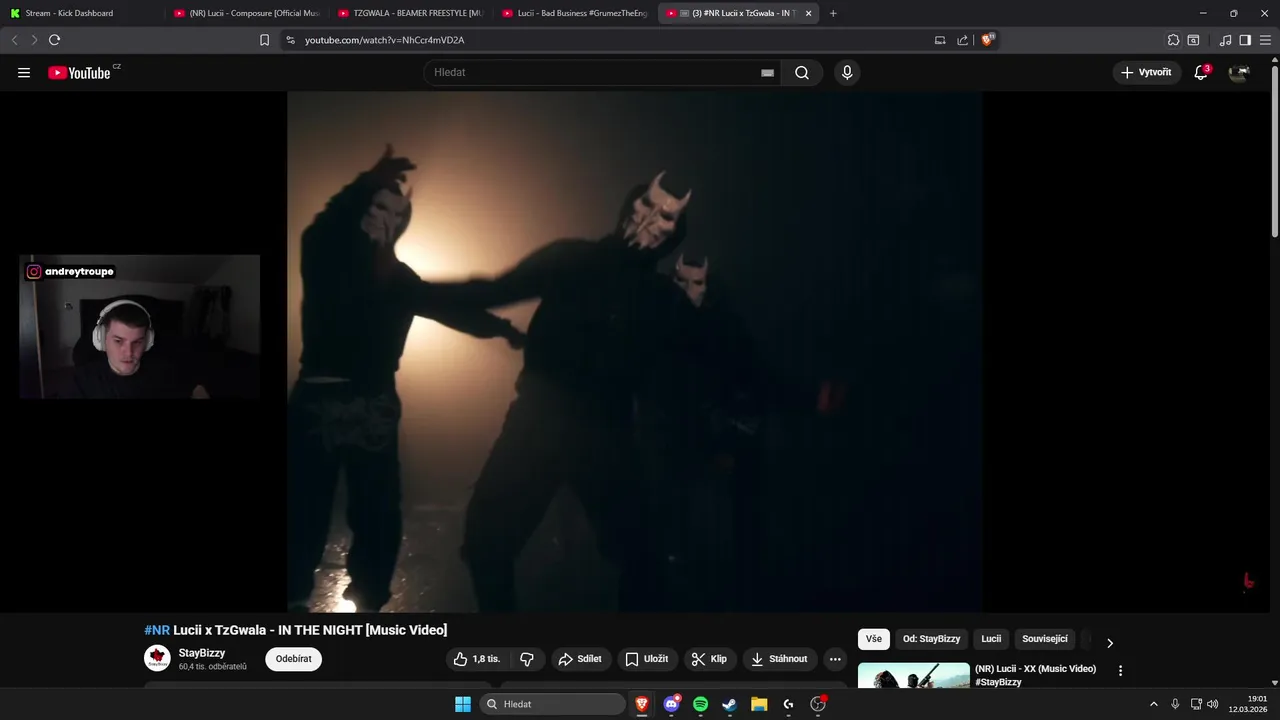Screen dimensions: 1280x720
Task: Select the Lucii filter chip
Action: [991, 639]
